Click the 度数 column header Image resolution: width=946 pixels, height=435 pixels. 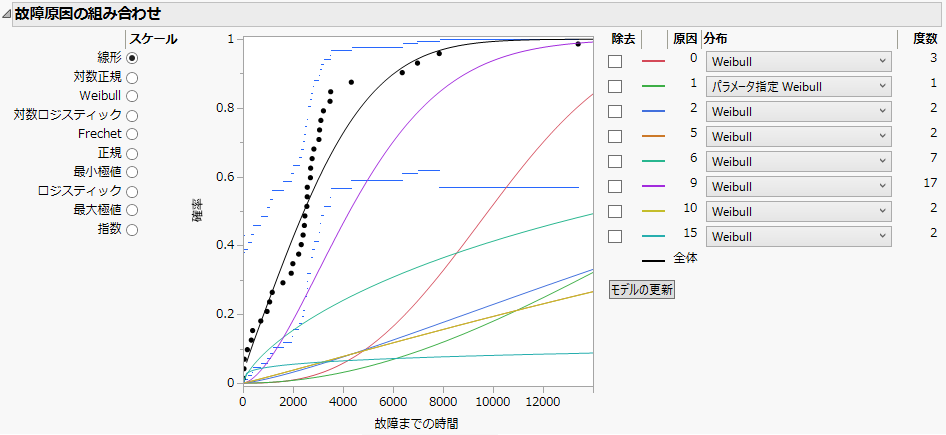pyautogui.click(x=925, y=39)
